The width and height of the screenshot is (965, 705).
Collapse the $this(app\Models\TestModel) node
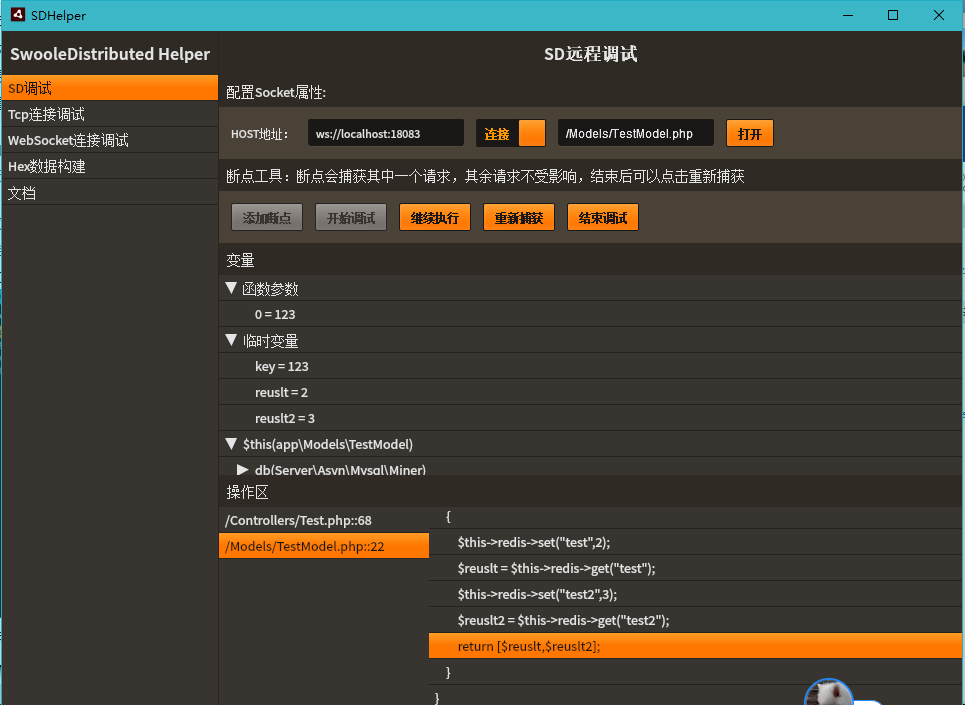232,444
